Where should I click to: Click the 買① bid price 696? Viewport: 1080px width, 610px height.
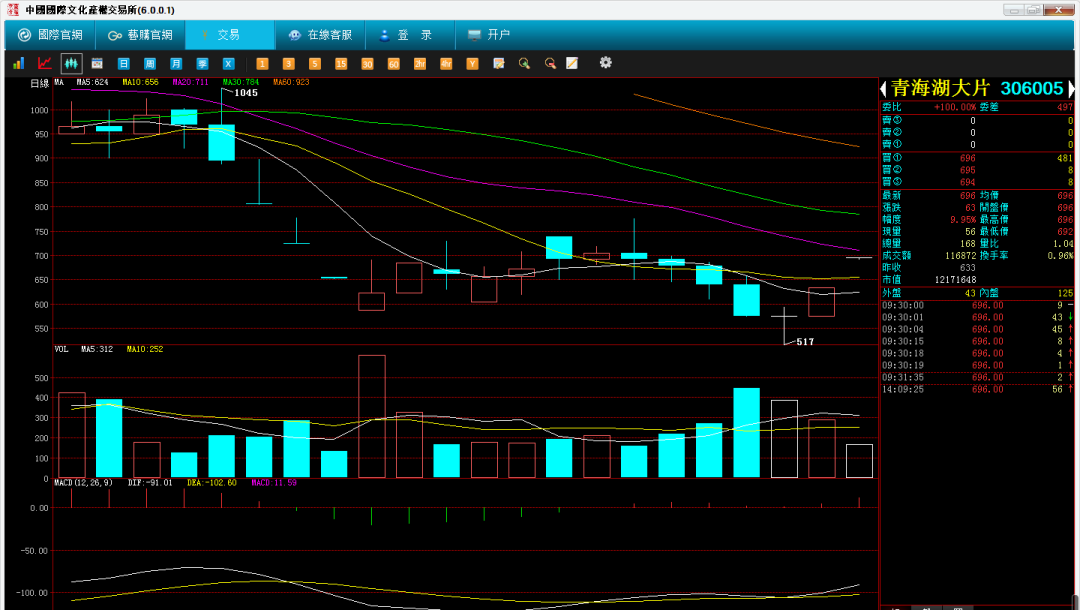coord(968,158)
